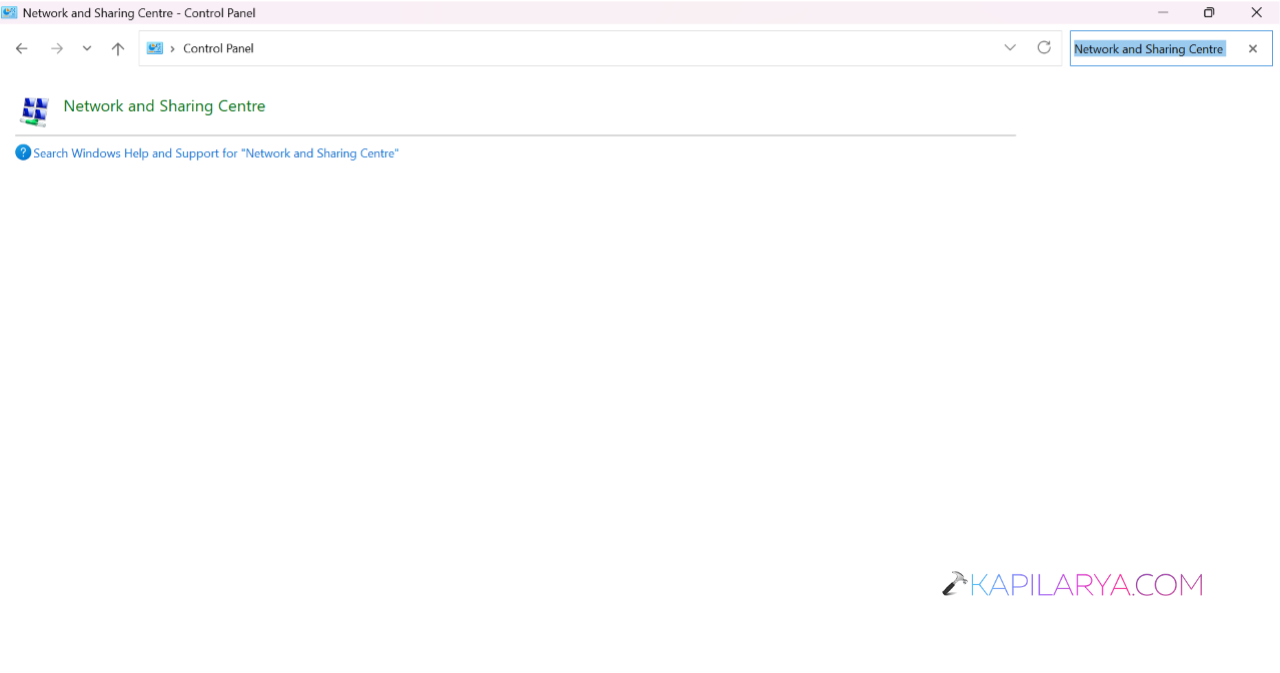Image resolution: width=1280 pixels, height=673 pixels.
Task: Open the recent locations chevron dropdown
Action: [87, 48]
